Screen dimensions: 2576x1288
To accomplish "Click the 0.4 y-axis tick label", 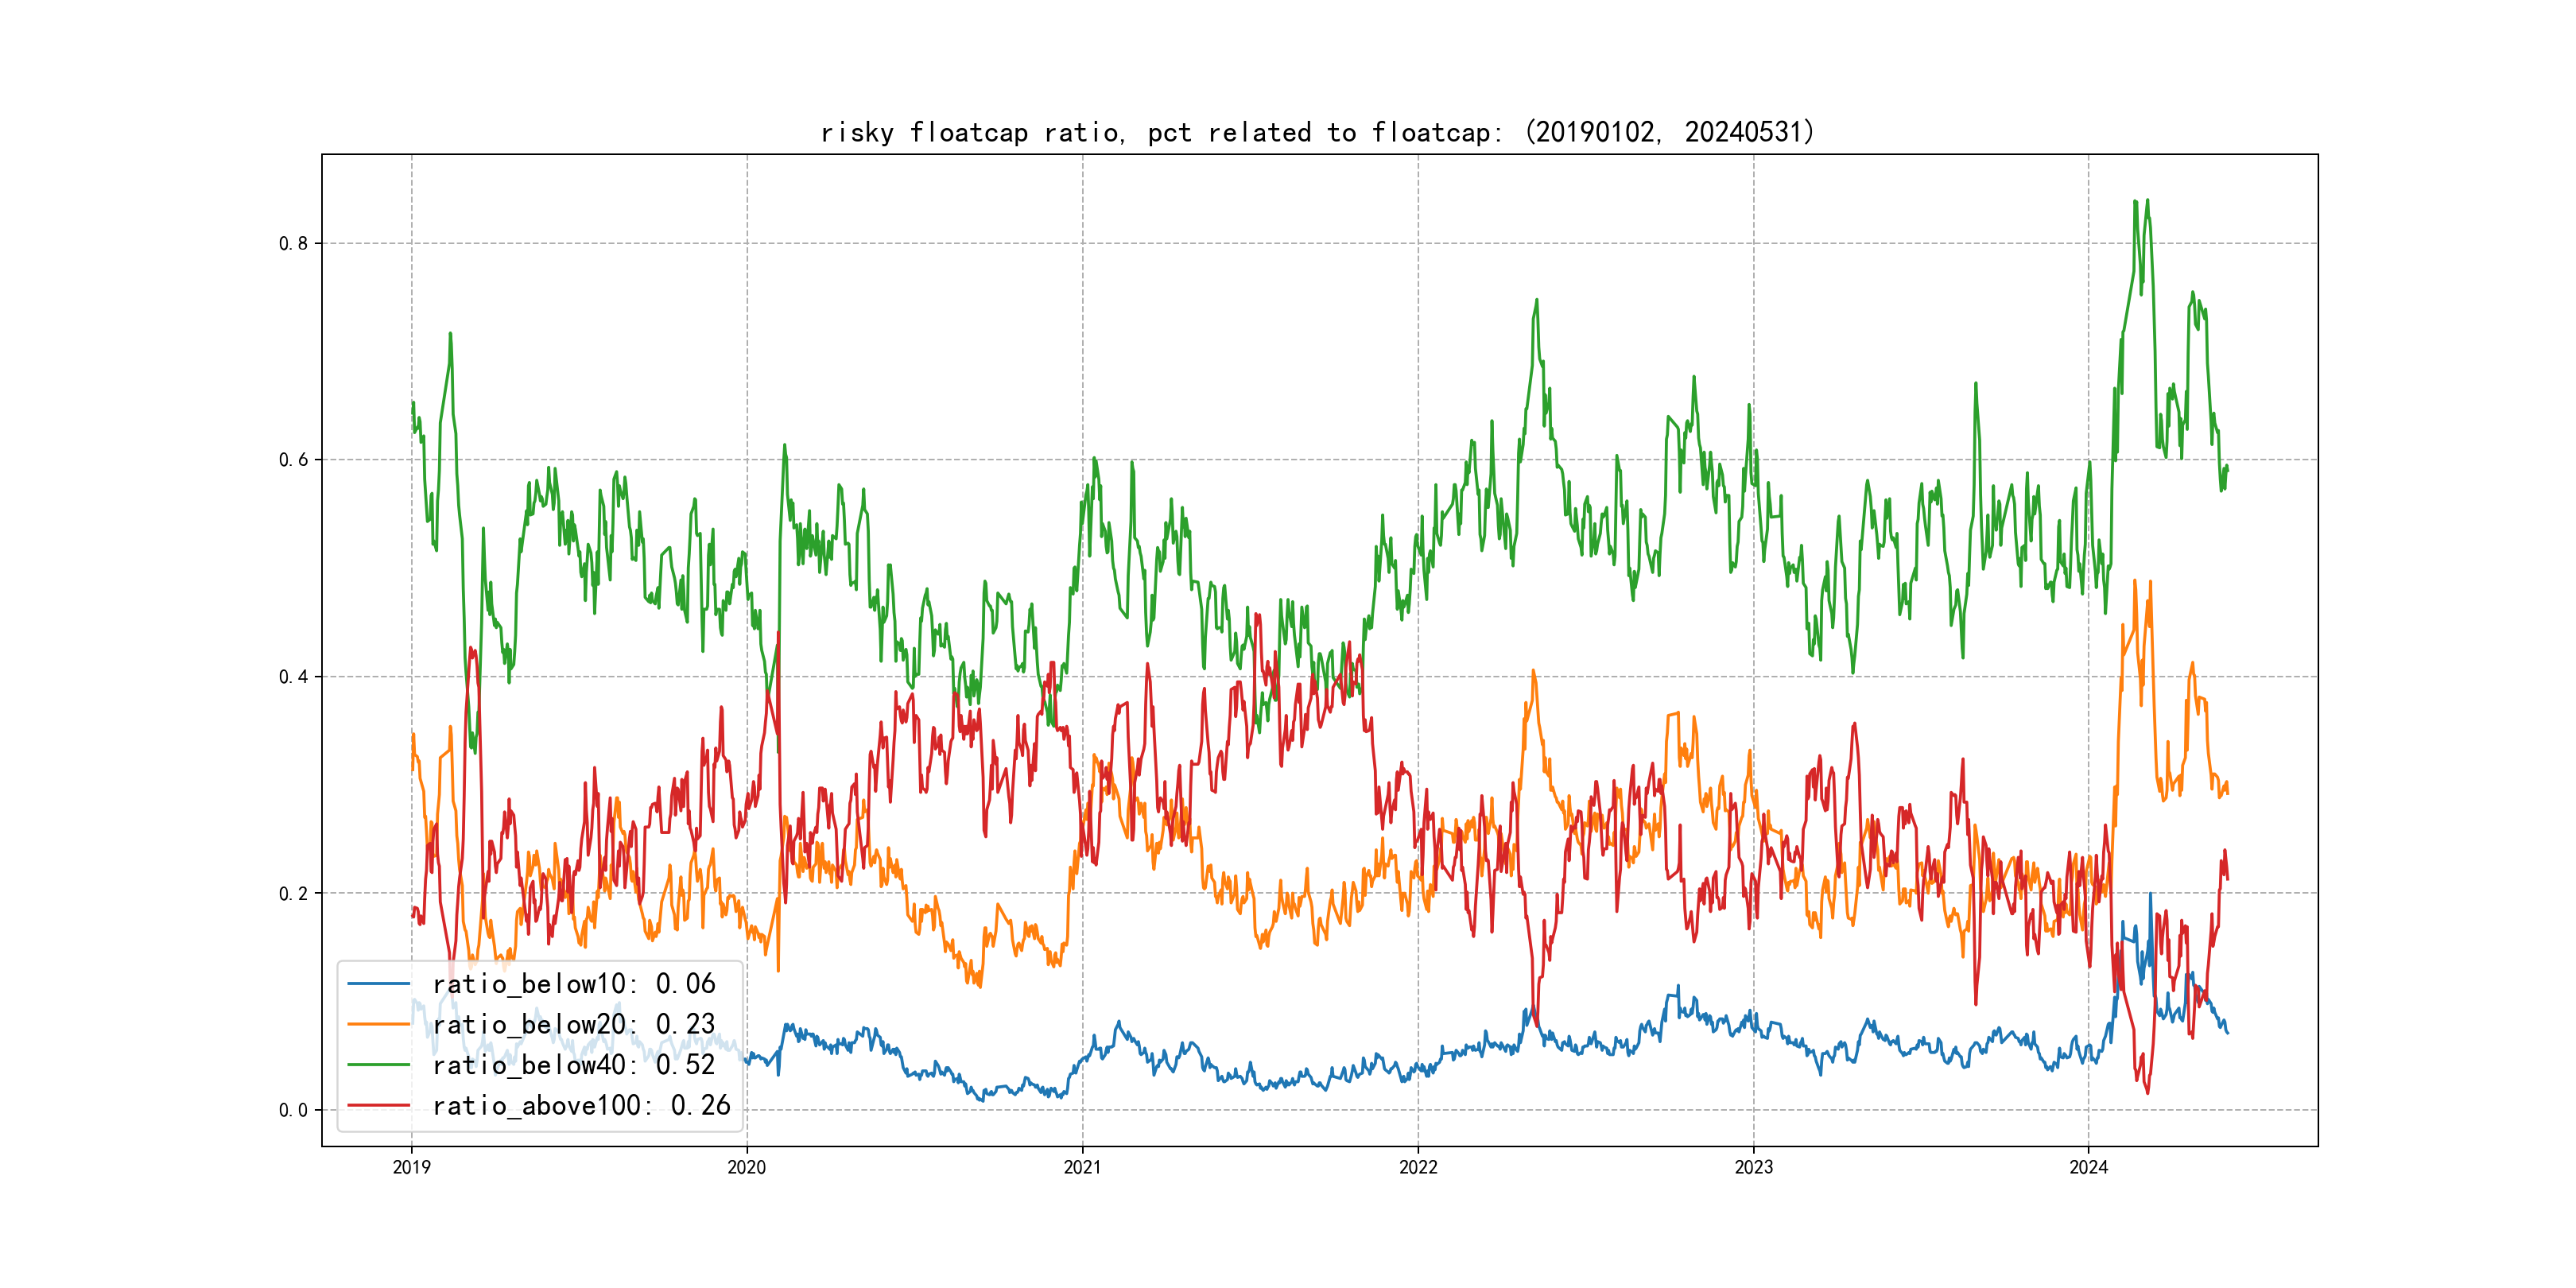I will pos(293,677).
